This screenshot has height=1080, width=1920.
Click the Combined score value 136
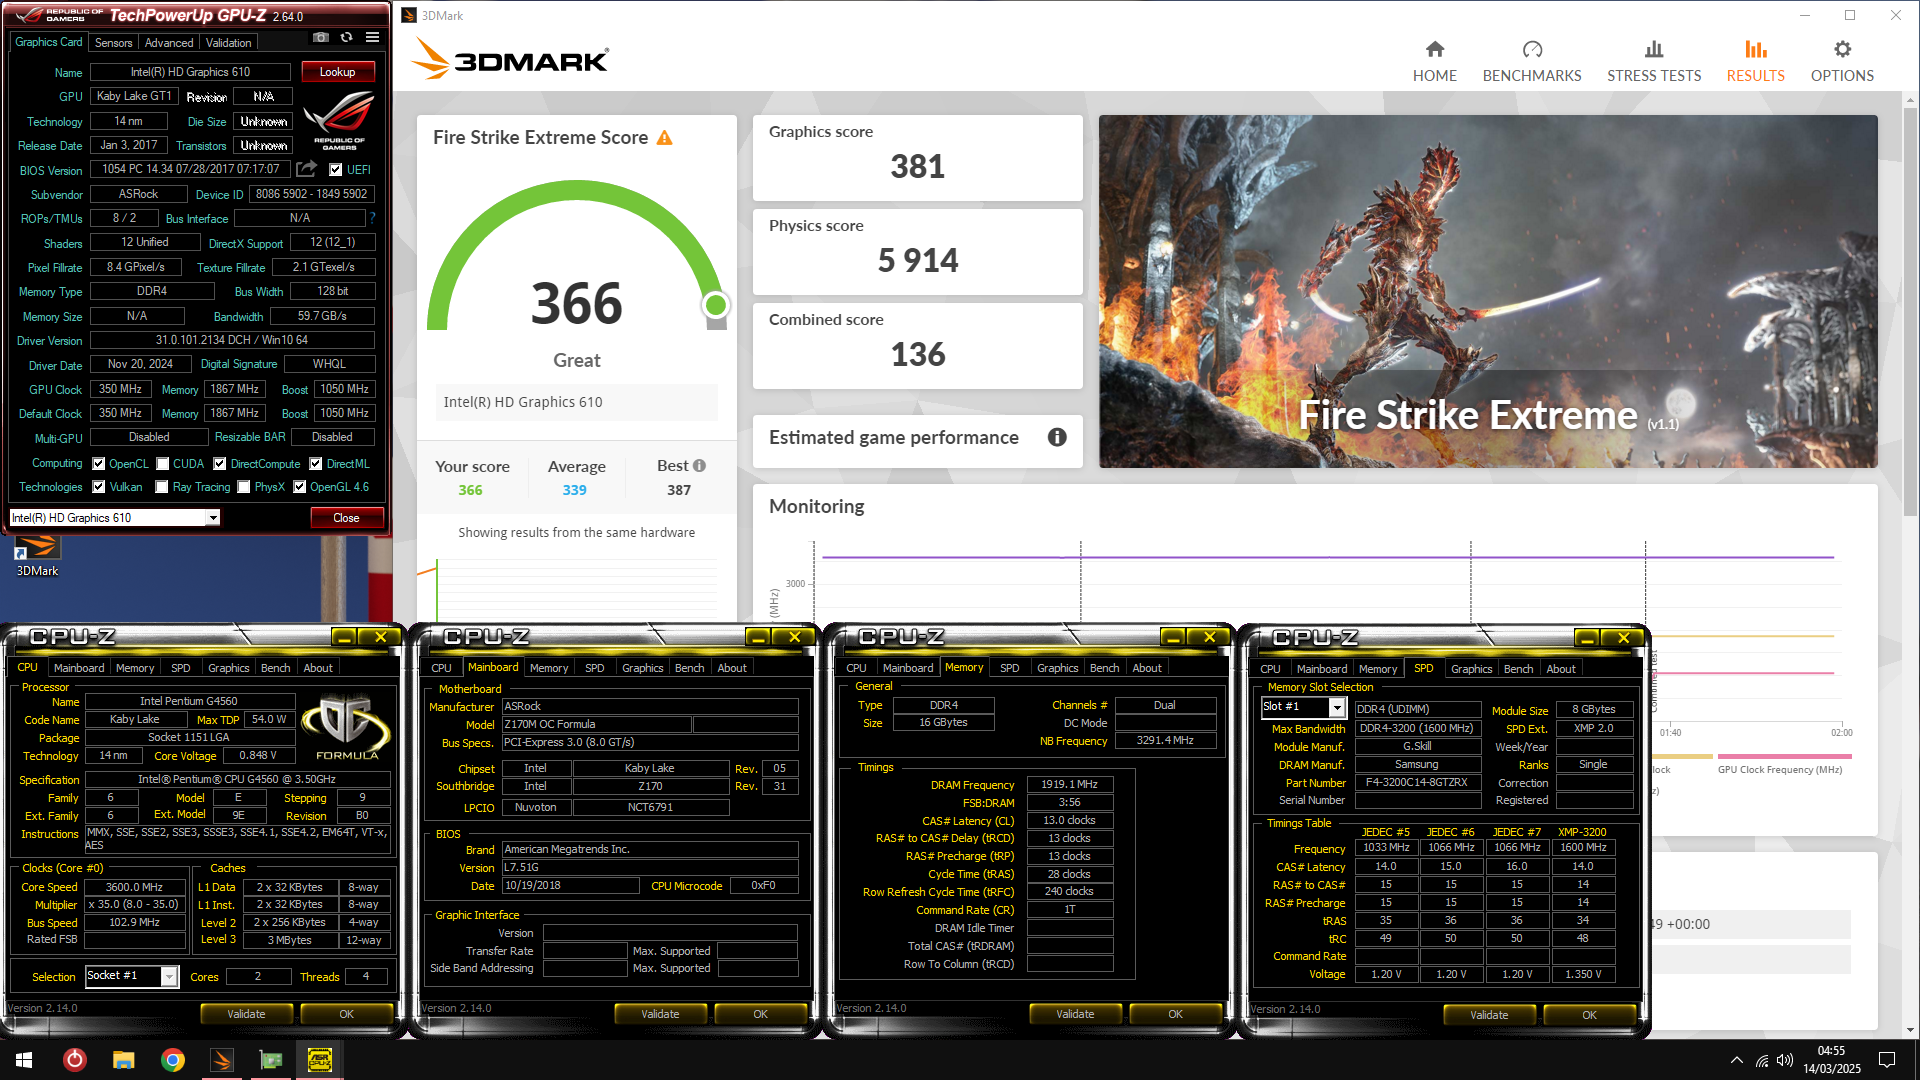pos(917,354)
